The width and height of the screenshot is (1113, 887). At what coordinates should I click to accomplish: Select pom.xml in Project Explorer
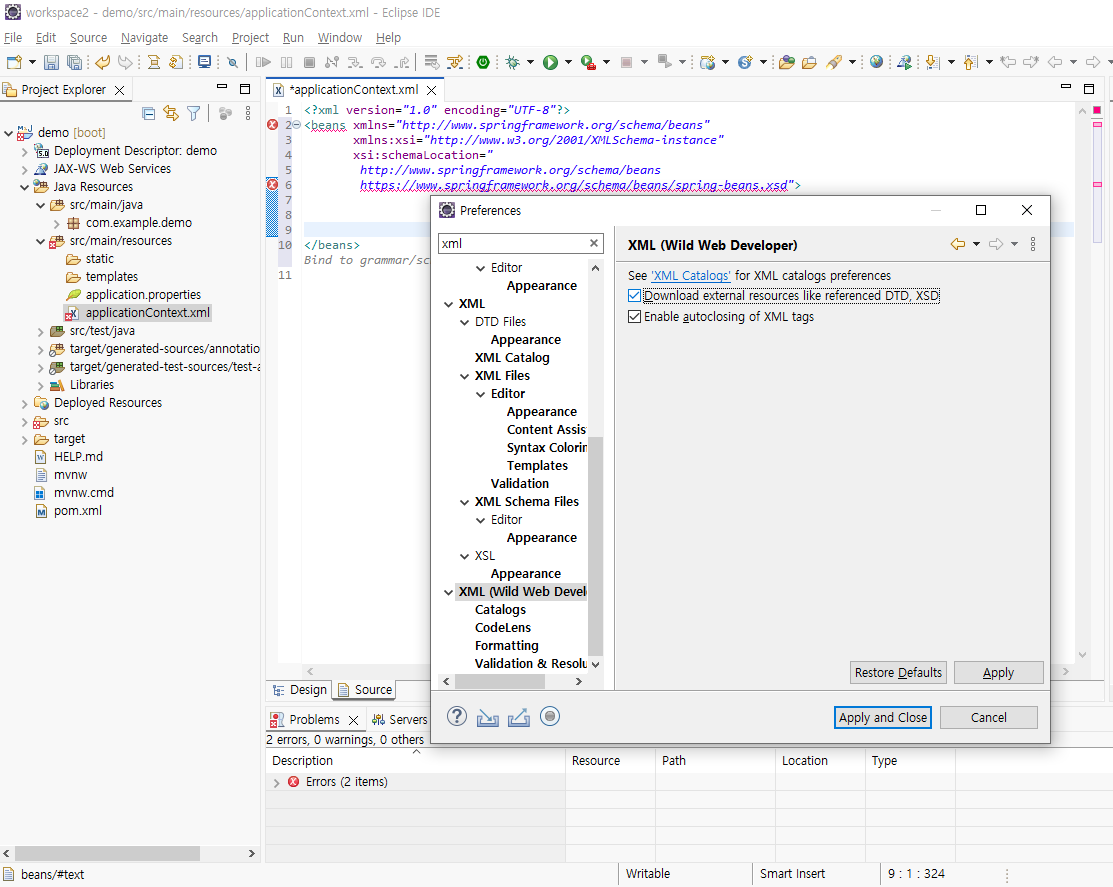[x=77, y=511]
